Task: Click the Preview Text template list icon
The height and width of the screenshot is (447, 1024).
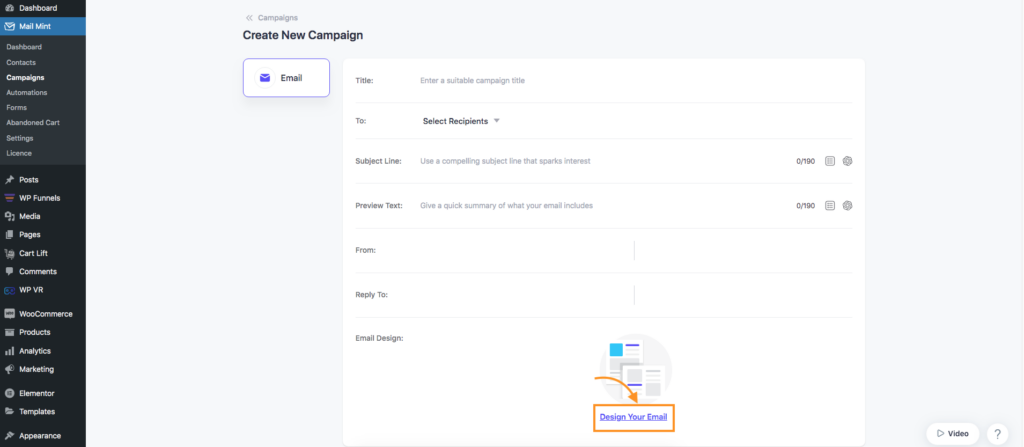Action: (829, 205)
